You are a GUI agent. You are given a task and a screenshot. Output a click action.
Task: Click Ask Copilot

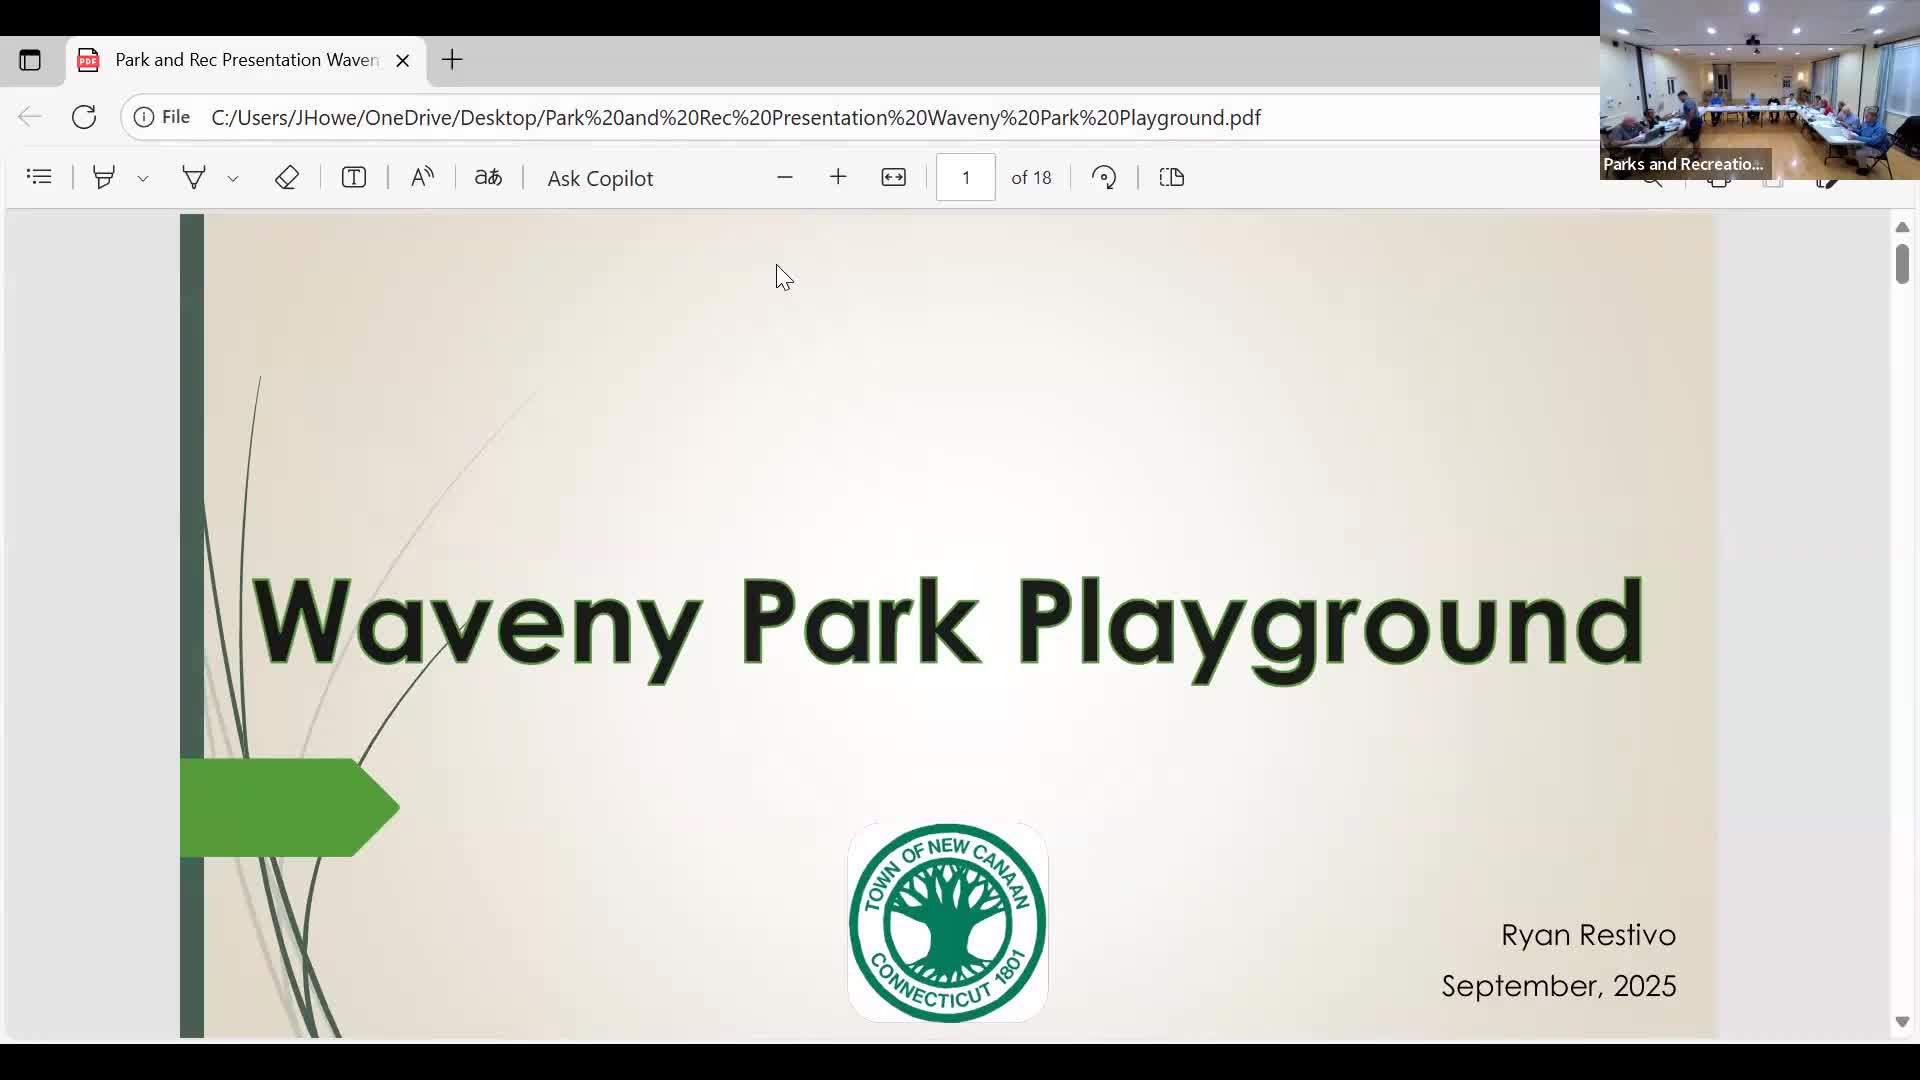click(600, 178)
